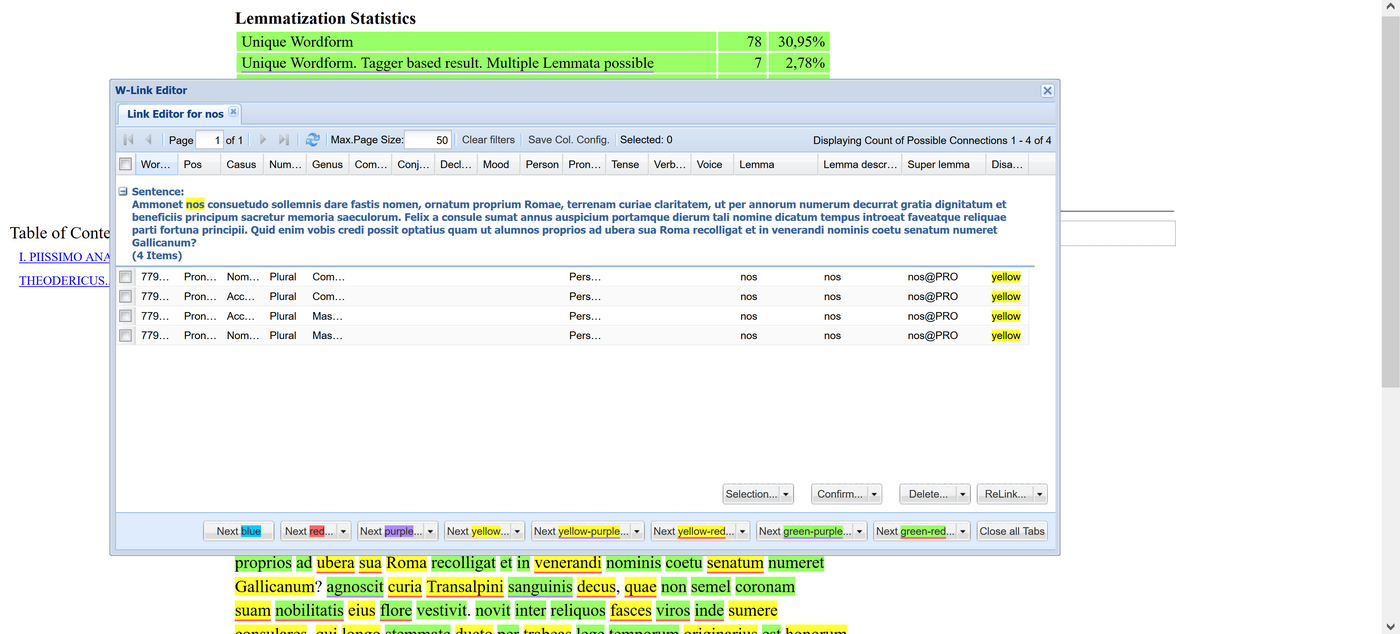Open the 'I. PIISSIMO ANA…' contents link
The image size is (1400, 634).
pyautogui.click(x=64, y=257)
